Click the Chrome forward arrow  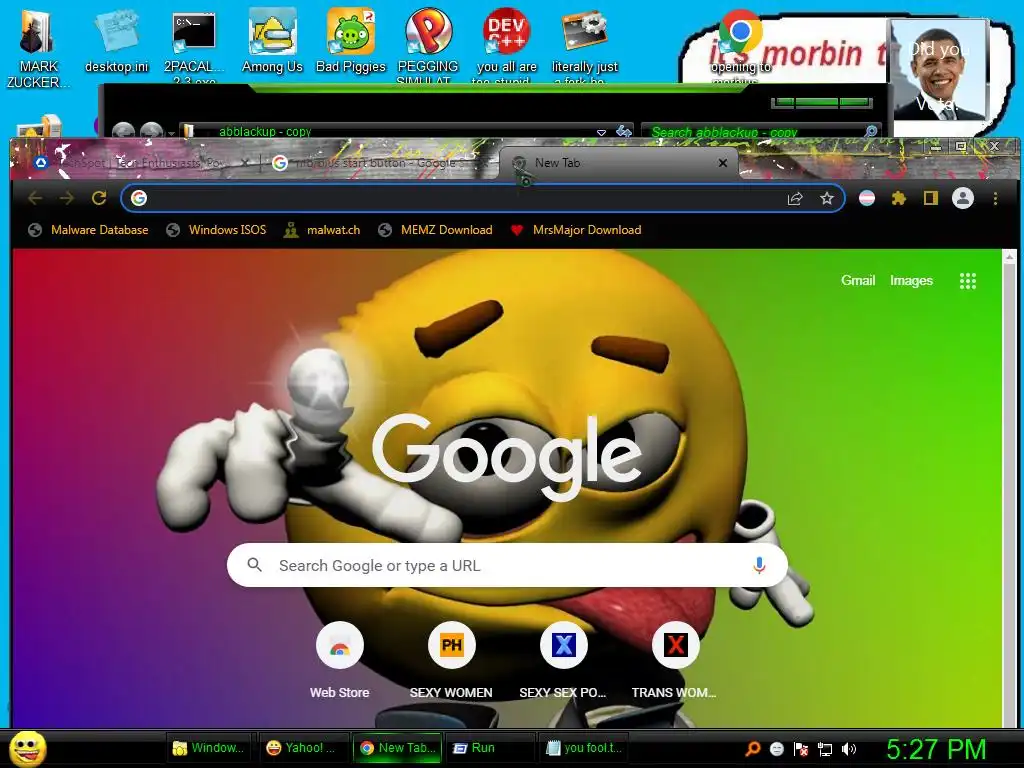pos(67,198)
